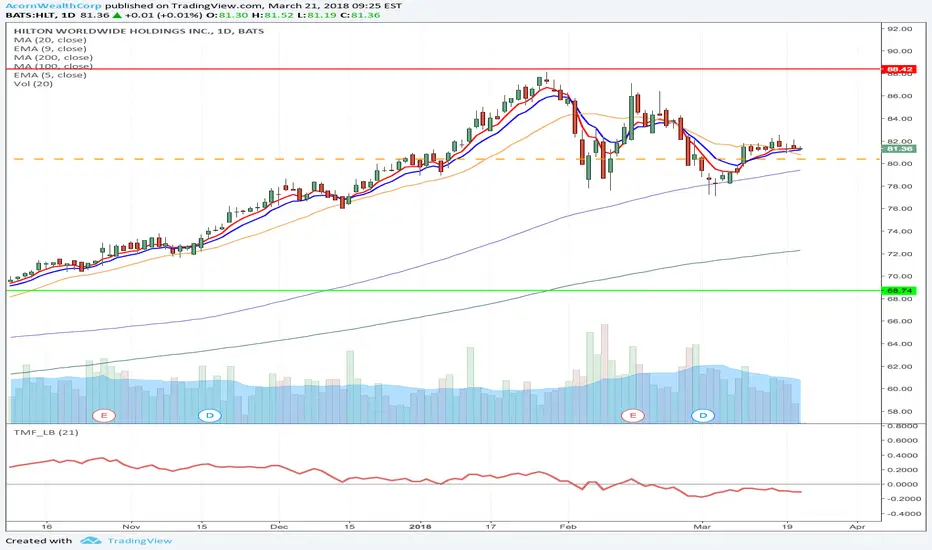Select the EMA (5, close) indicator label

pos(50,75)
